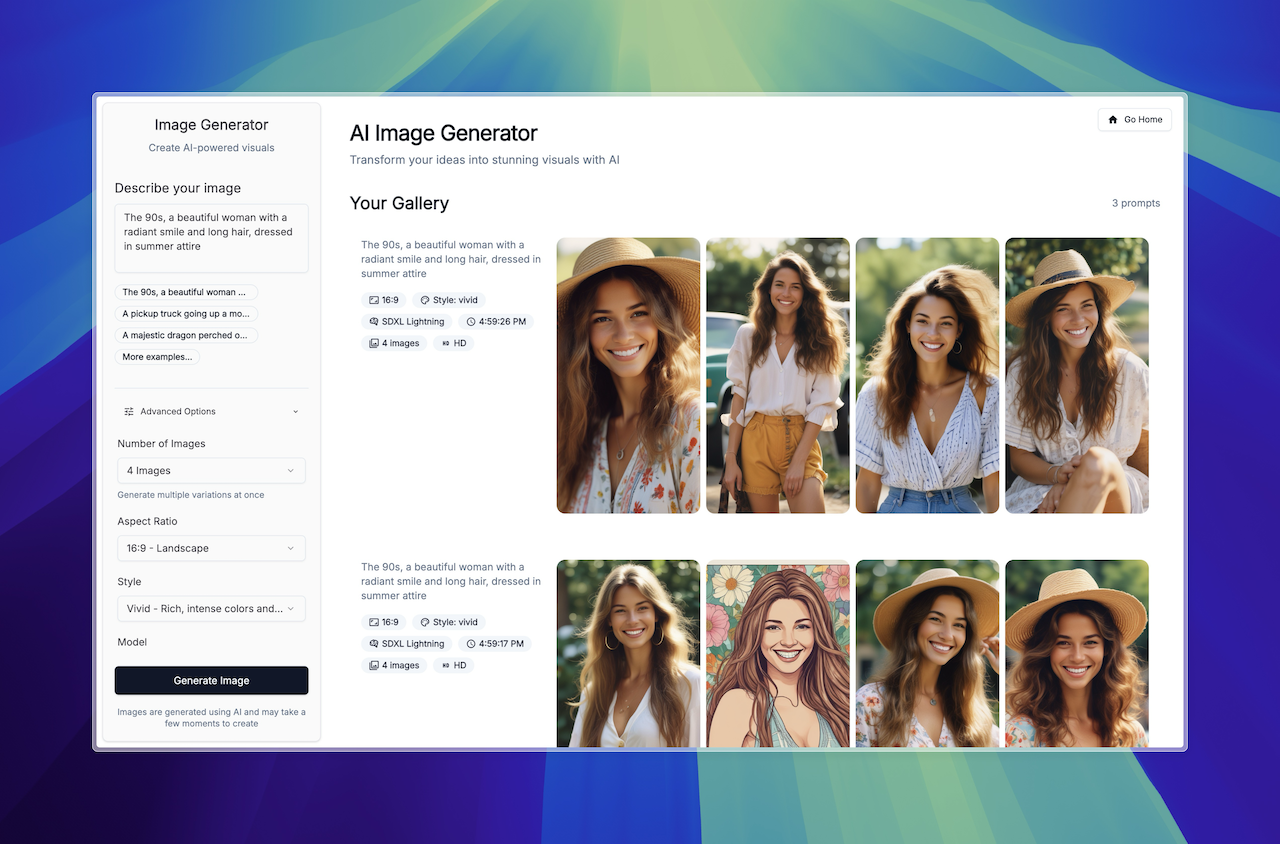Click the 4:59:26 PM clock badge
This screenshot has height=844, width=1280.
tap(496, 322)
